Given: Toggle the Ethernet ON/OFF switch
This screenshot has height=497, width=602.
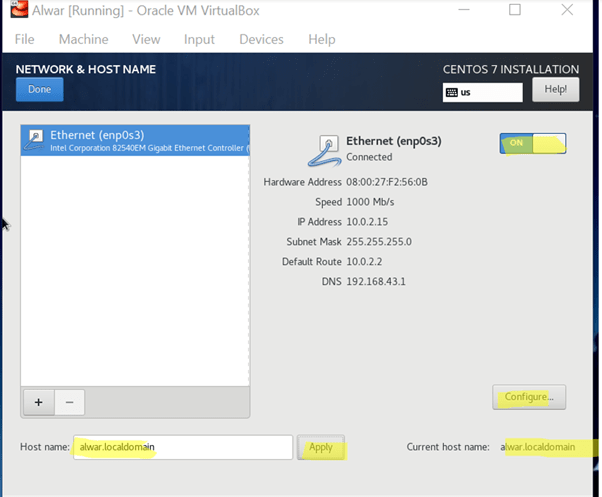Looking at the screenshot, I should (x=532, y=143).
